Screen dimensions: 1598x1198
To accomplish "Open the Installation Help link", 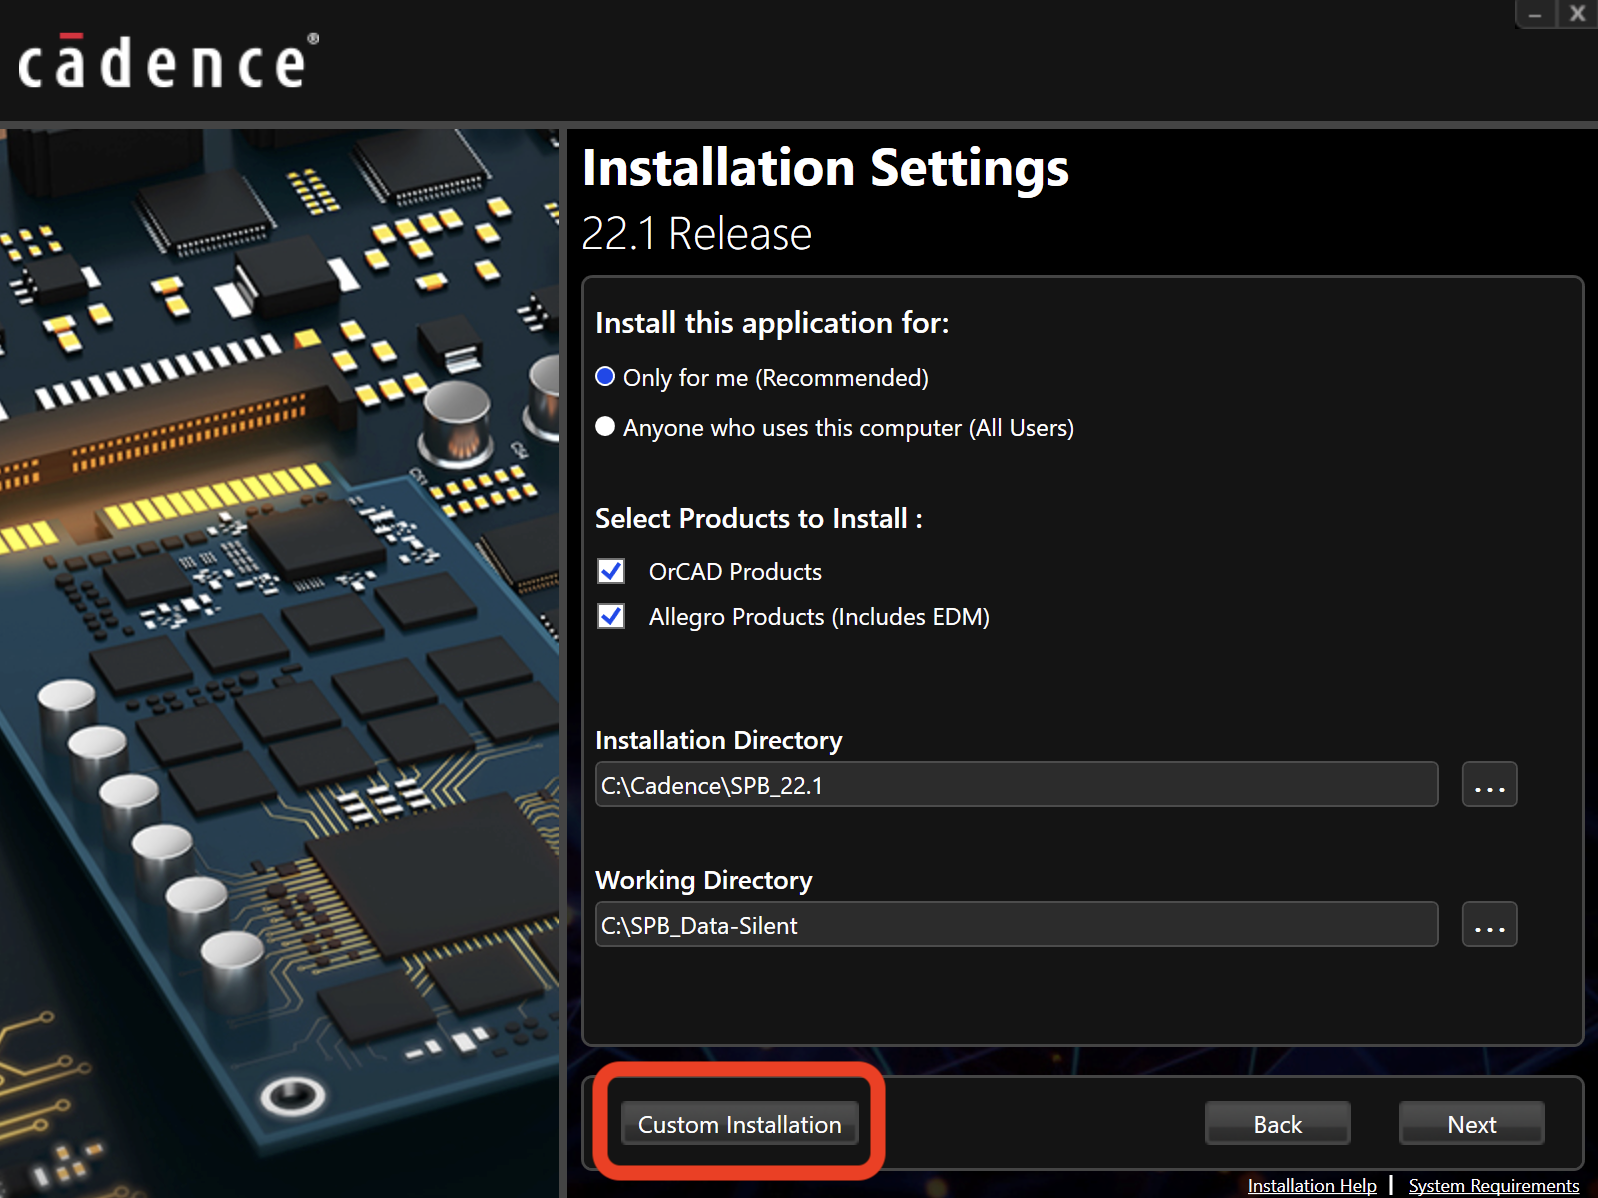I will click(x=1312, y=1185).
